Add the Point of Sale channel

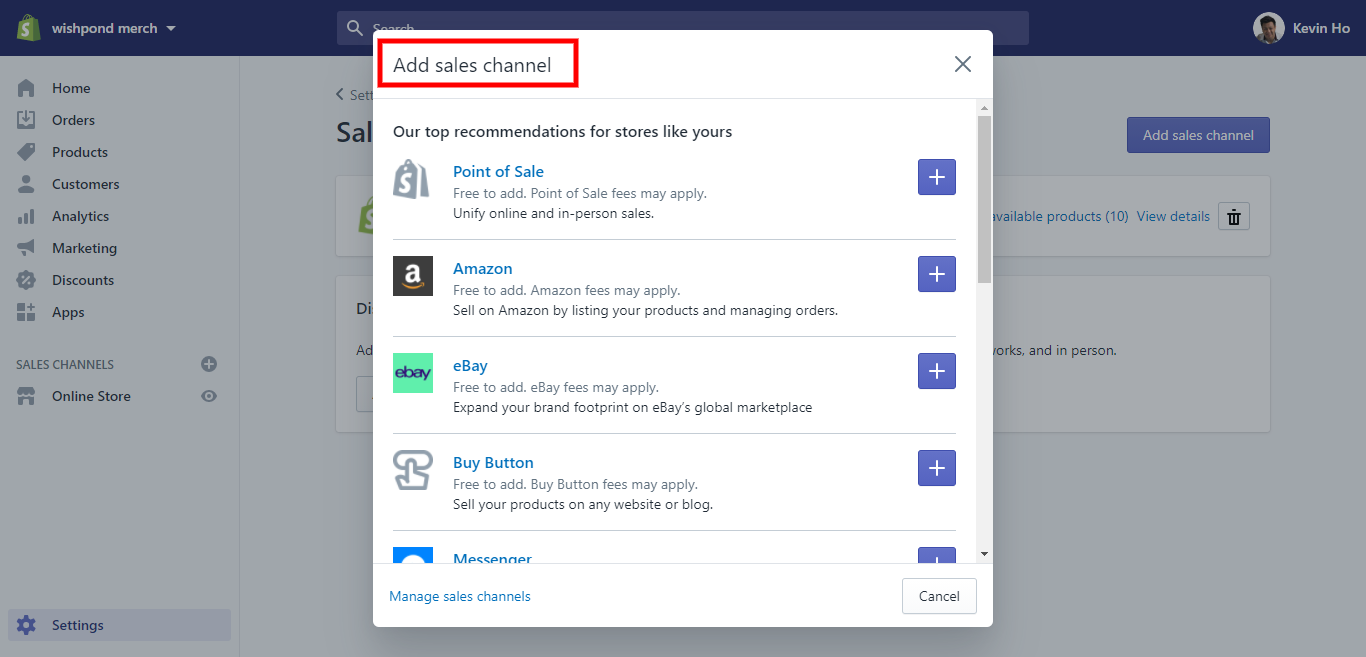tap(937, 177)
